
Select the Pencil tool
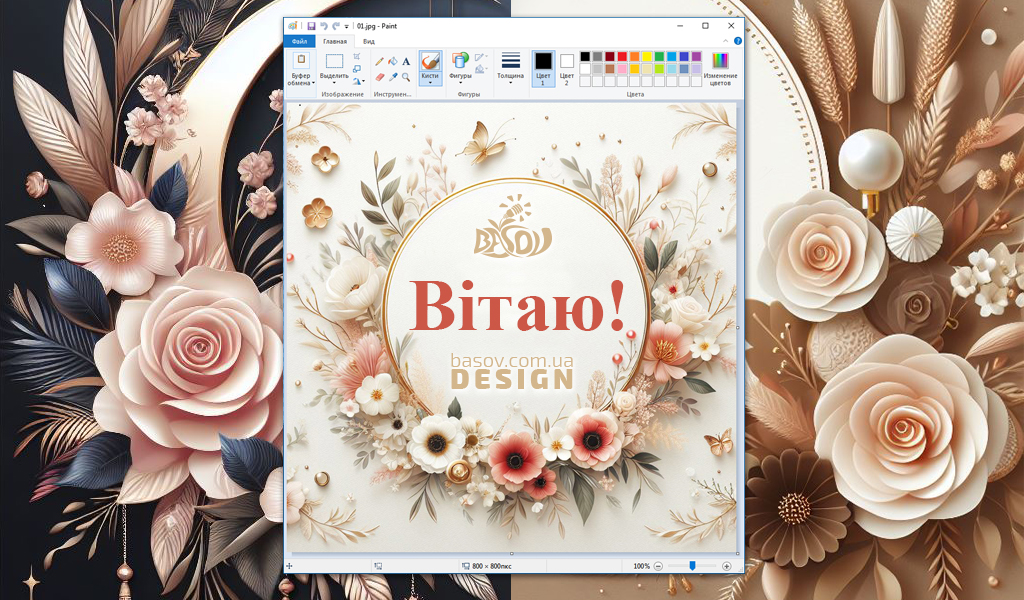[x=380, y=61]
